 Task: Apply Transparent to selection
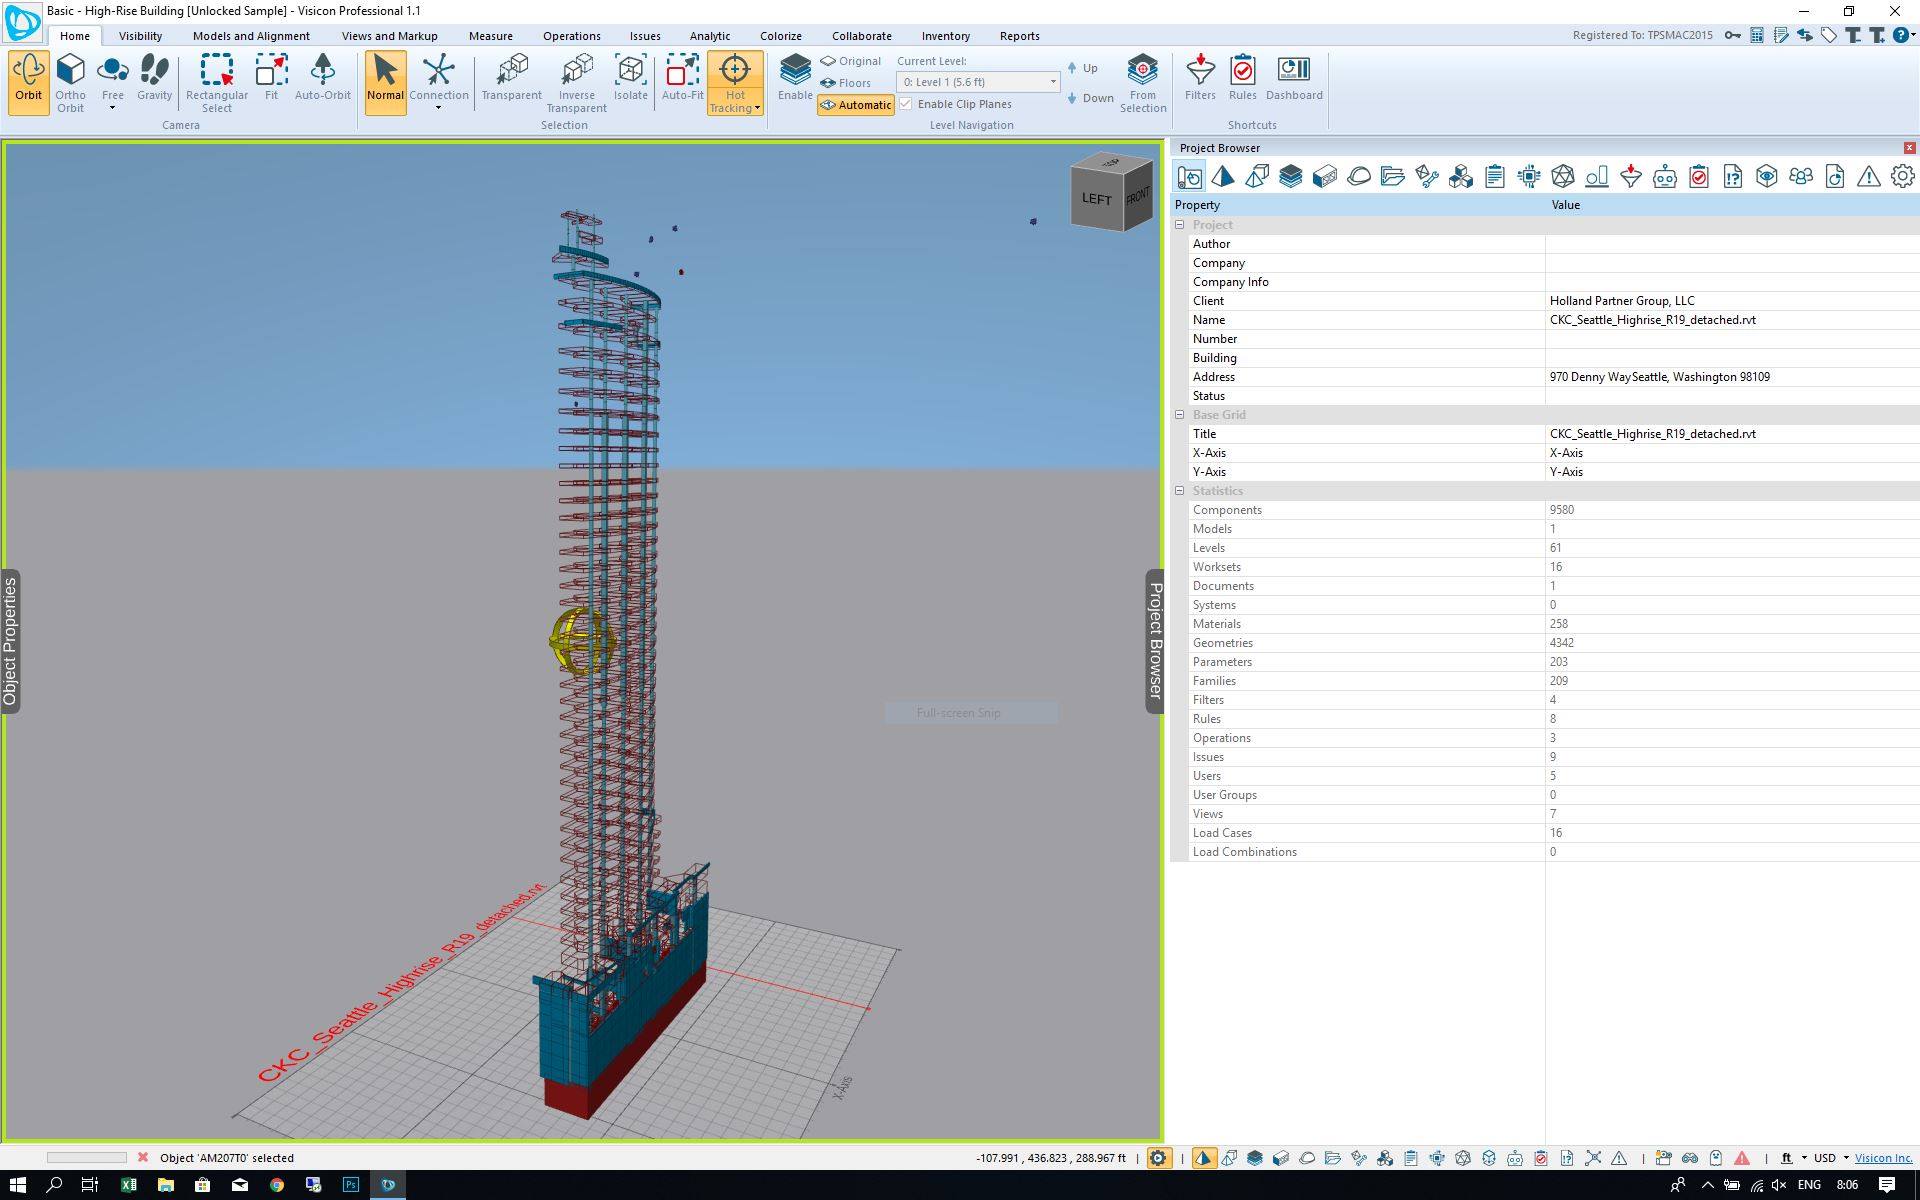(512, 78)
